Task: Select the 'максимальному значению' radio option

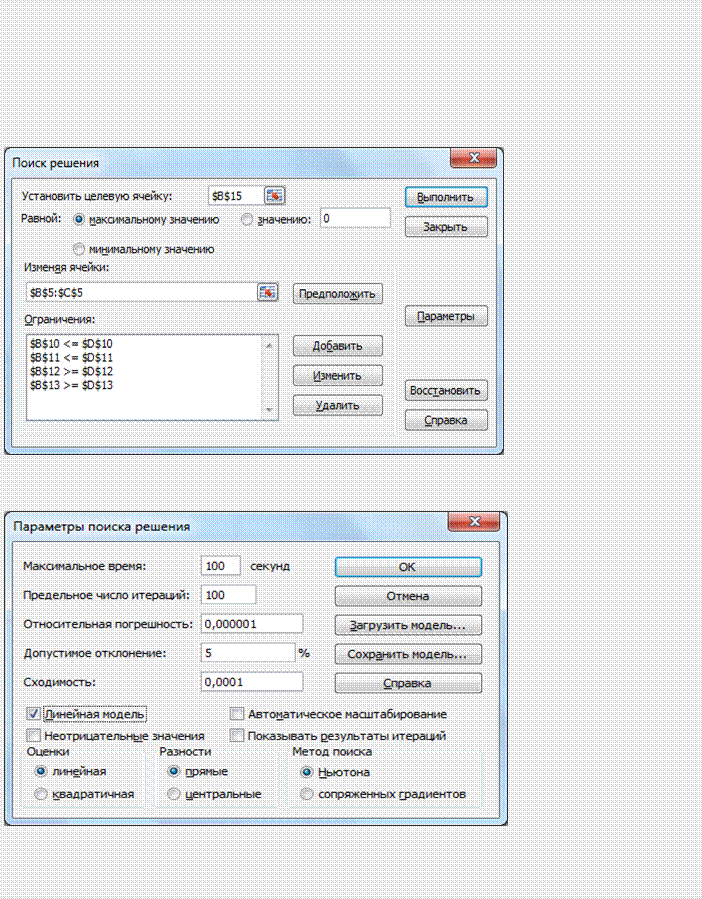Action: [x=81, y=219]
